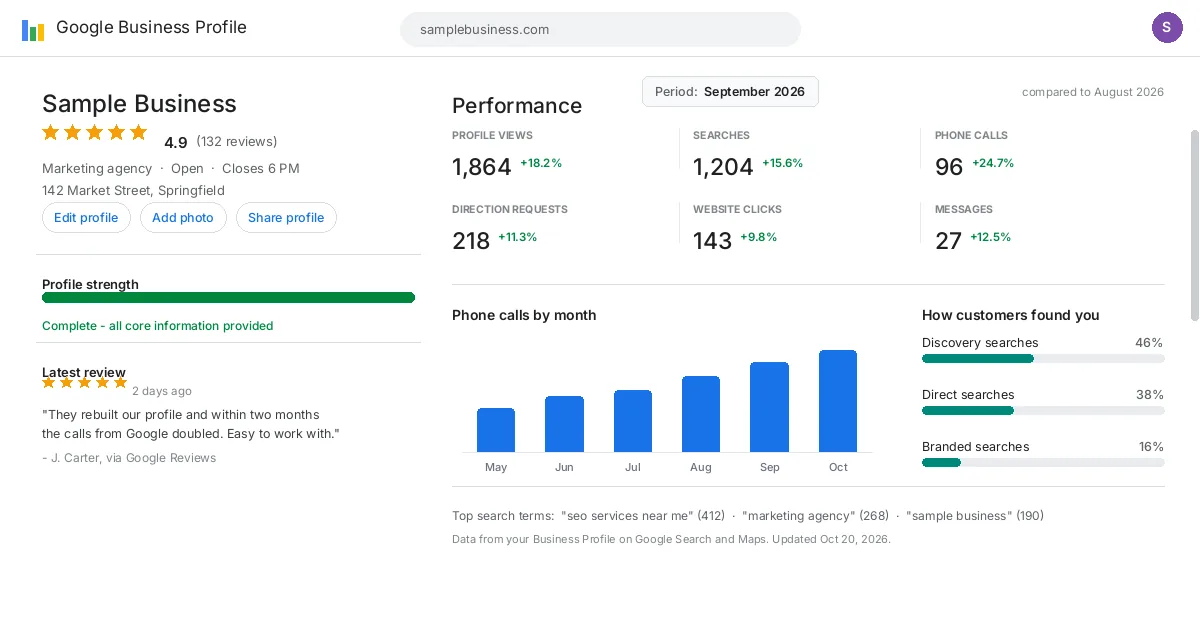
Task: Click the +15.6% searches change
Action: pyautogui.click(x=782, y=163)
